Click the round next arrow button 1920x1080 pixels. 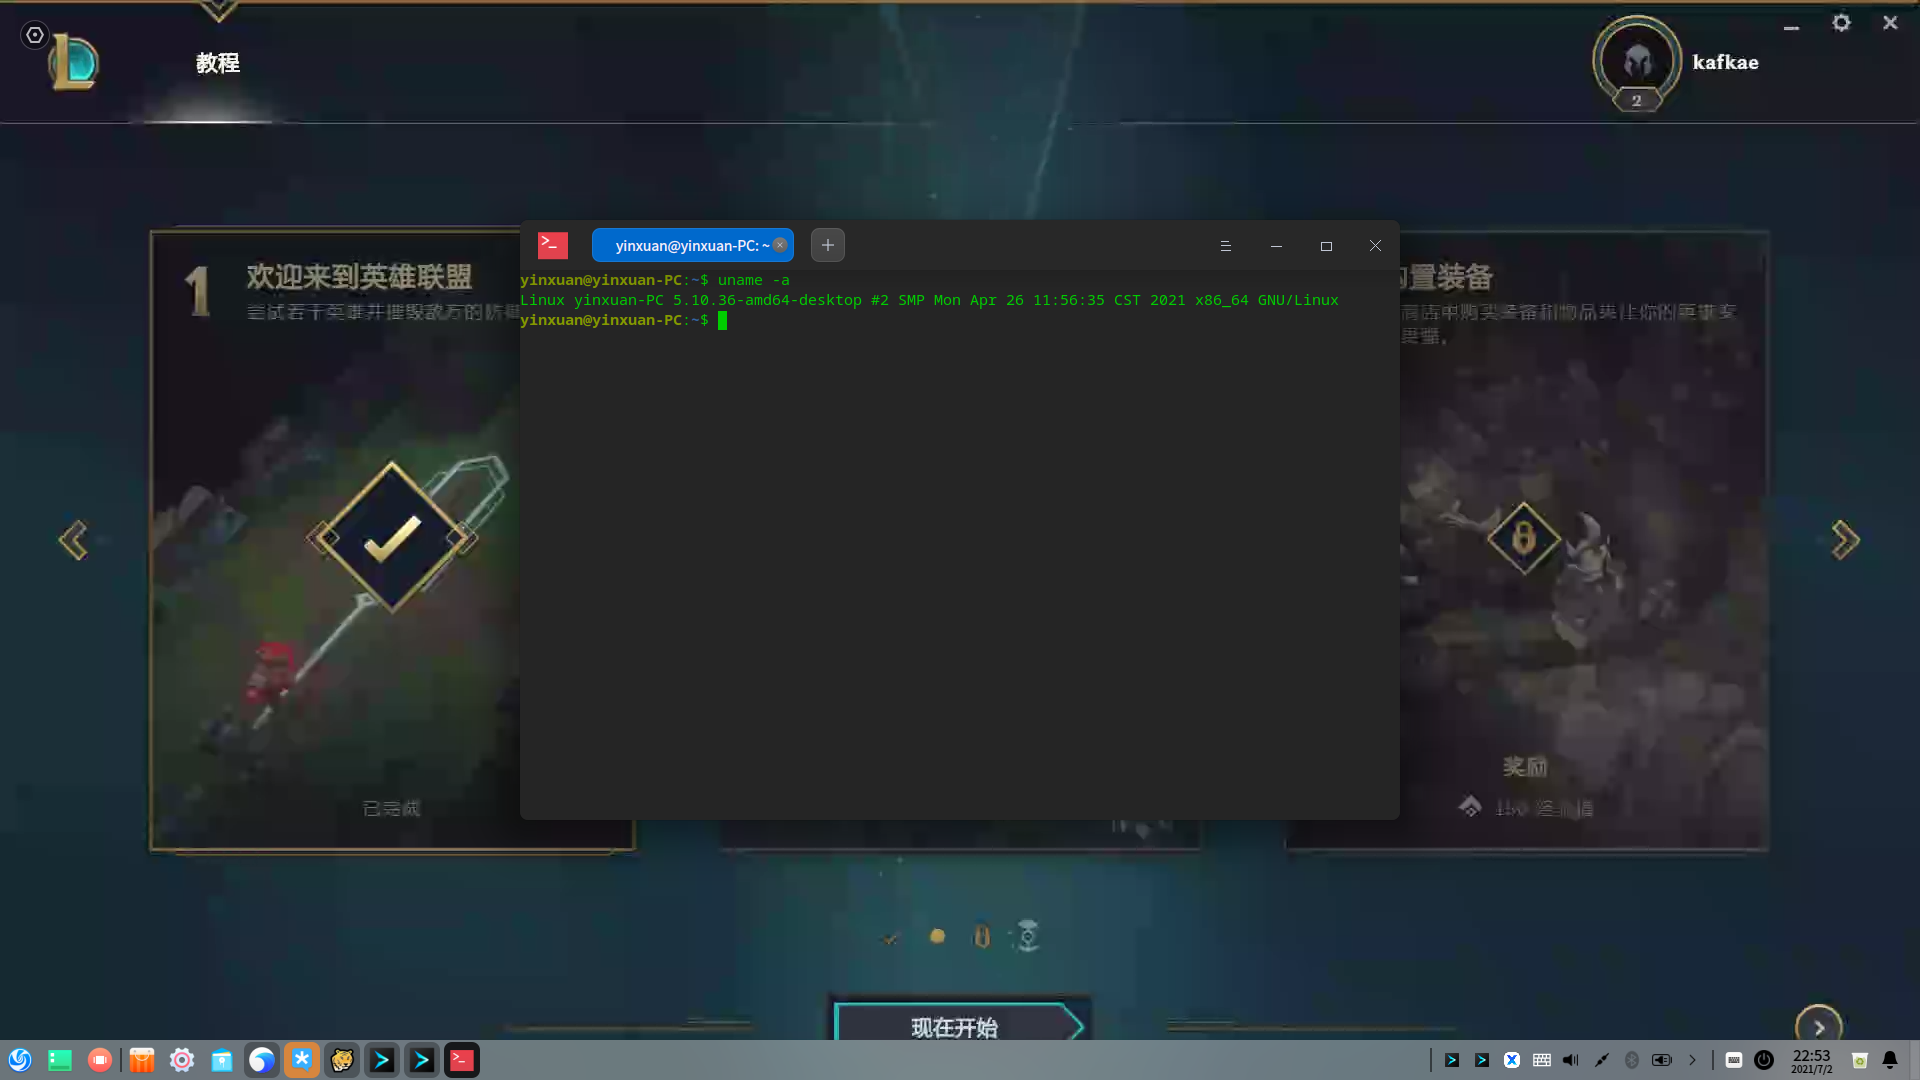1818,1026
